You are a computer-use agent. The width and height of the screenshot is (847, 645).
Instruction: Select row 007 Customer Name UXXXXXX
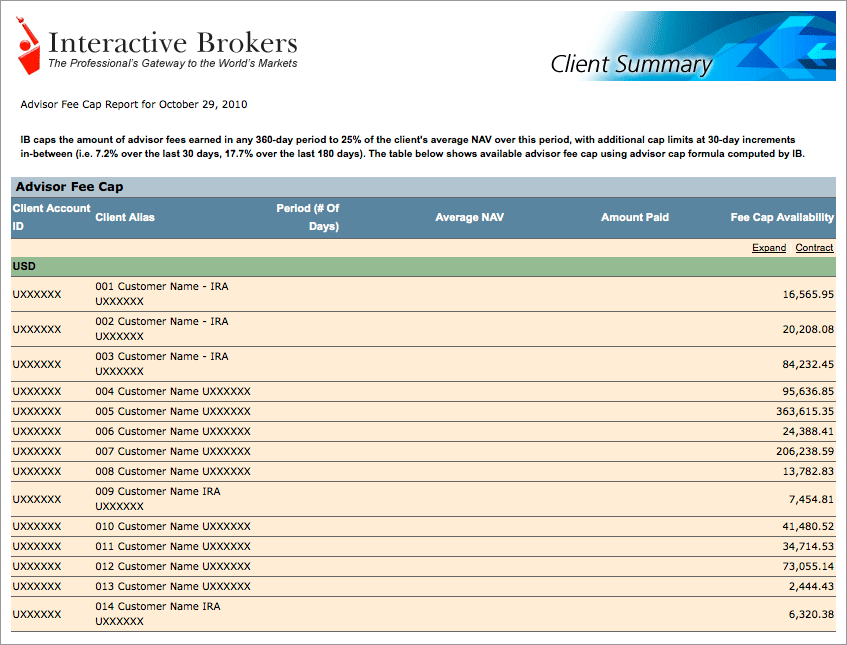pos(423,451)
